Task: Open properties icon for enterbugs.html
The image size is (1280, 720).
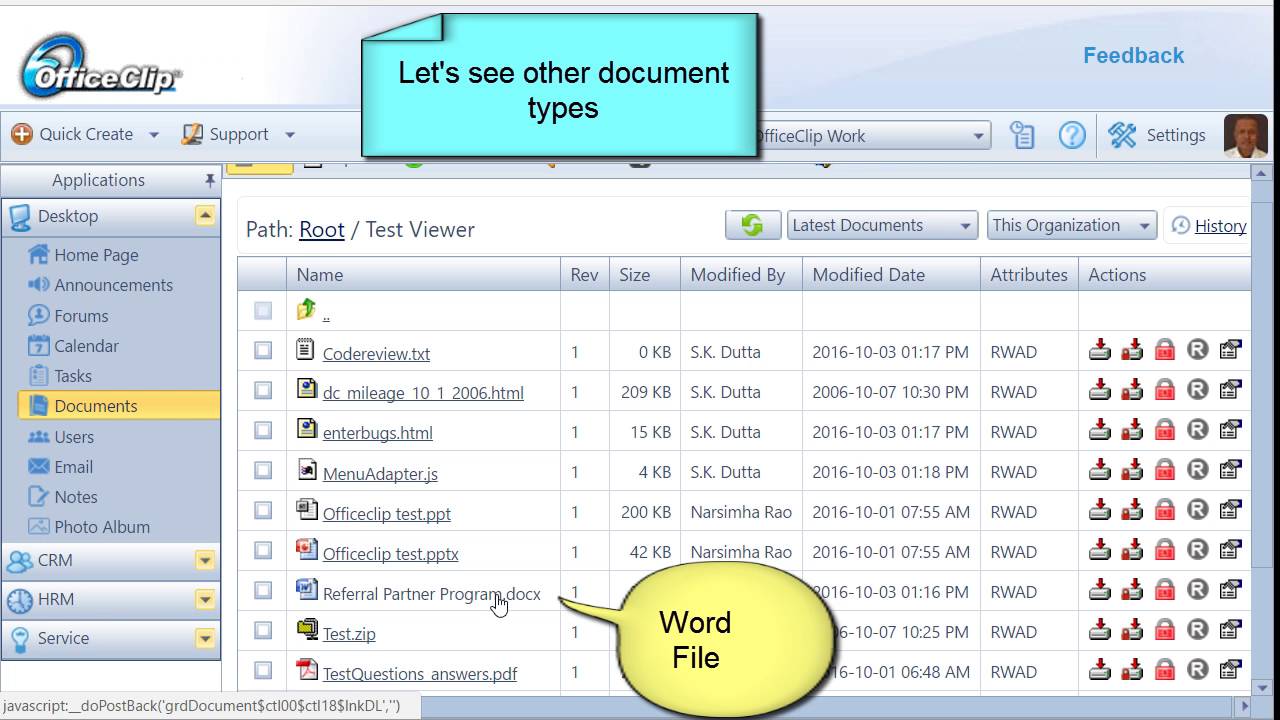Action: [x=1230, y=429]
